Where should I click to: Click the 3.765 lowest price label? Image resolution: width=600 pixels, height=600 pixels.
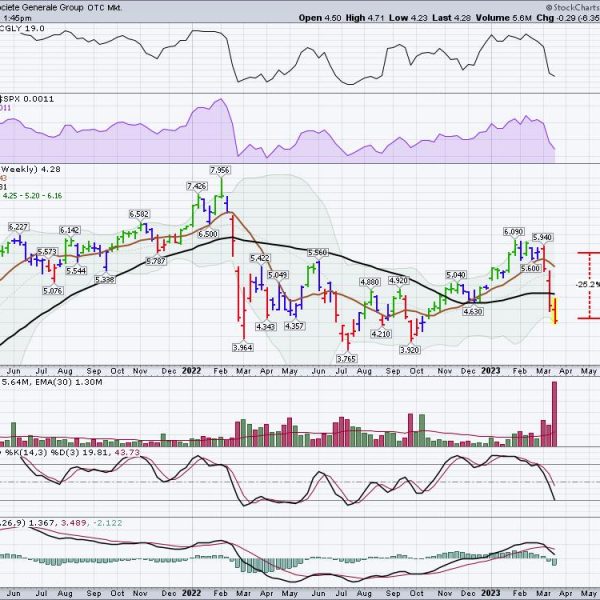347,359
